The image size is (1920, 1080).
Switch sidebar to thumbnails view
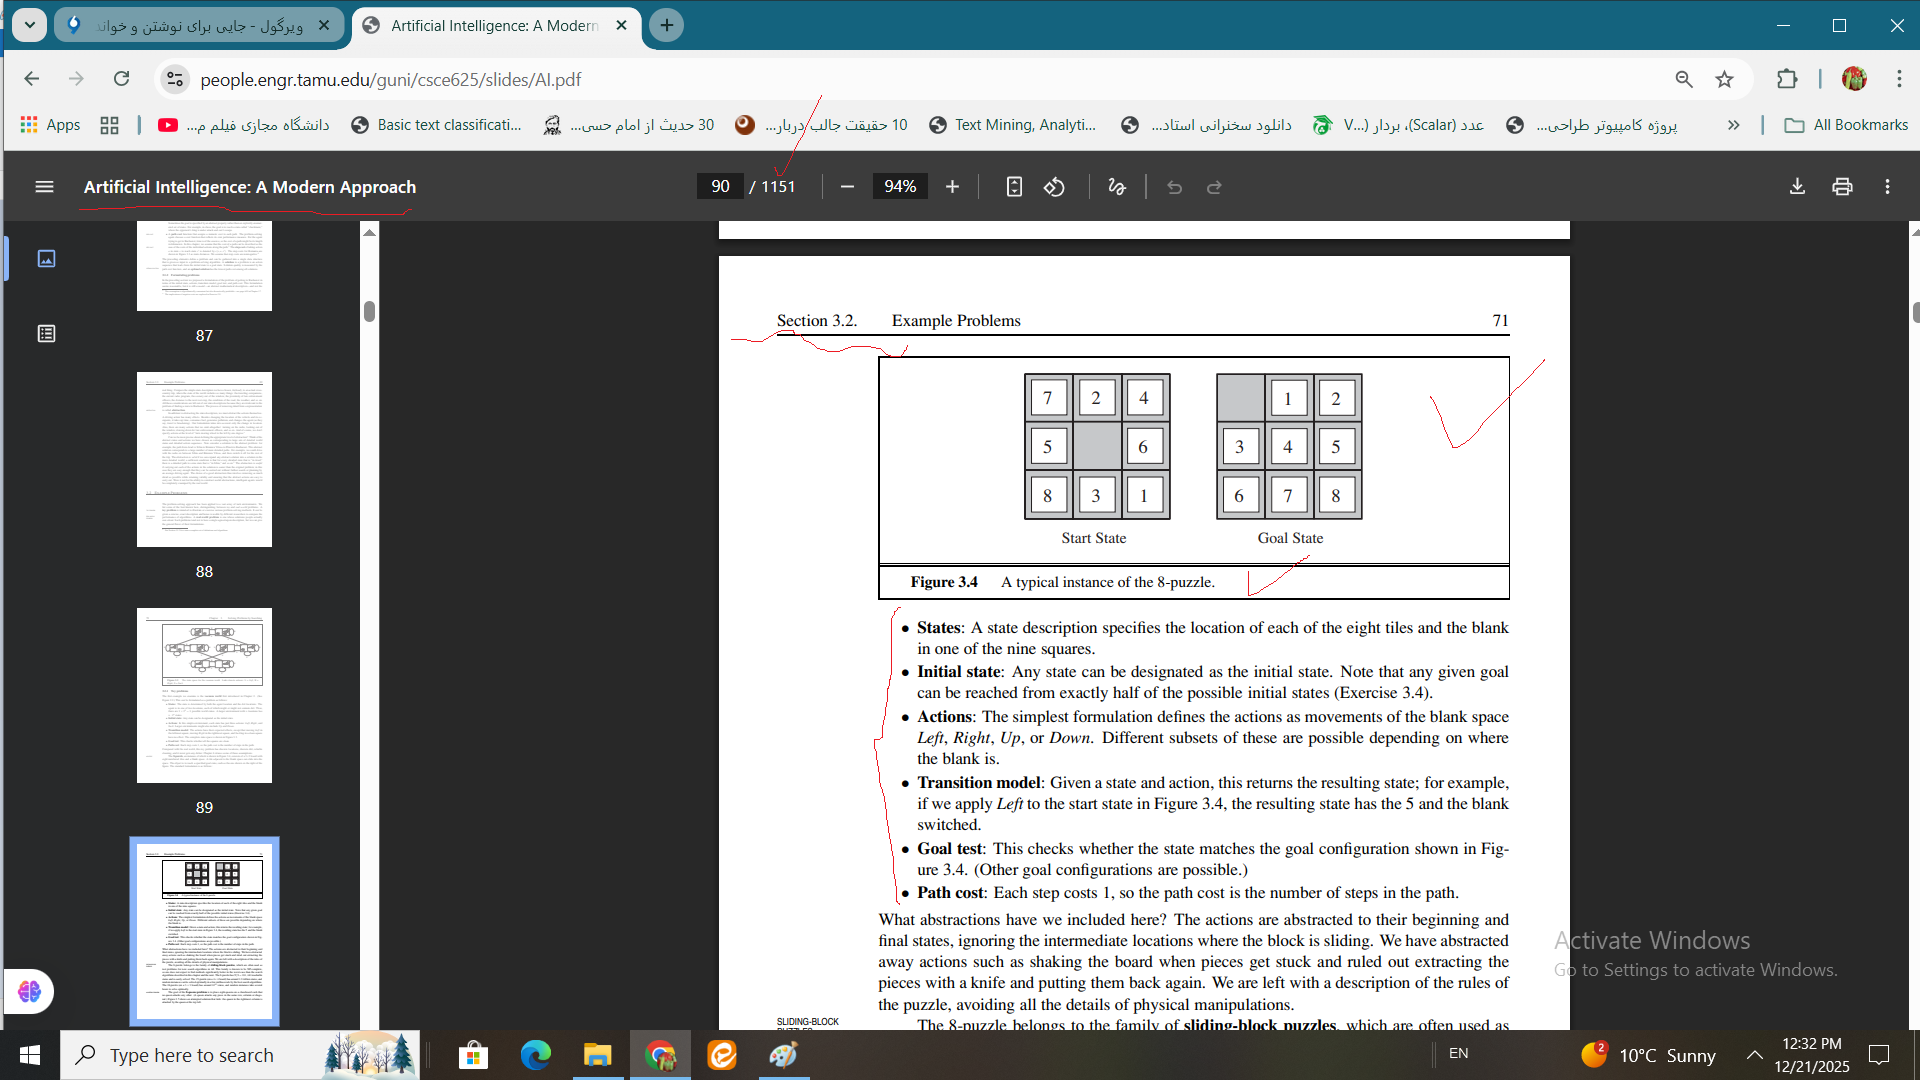click(x=46, y=259)
